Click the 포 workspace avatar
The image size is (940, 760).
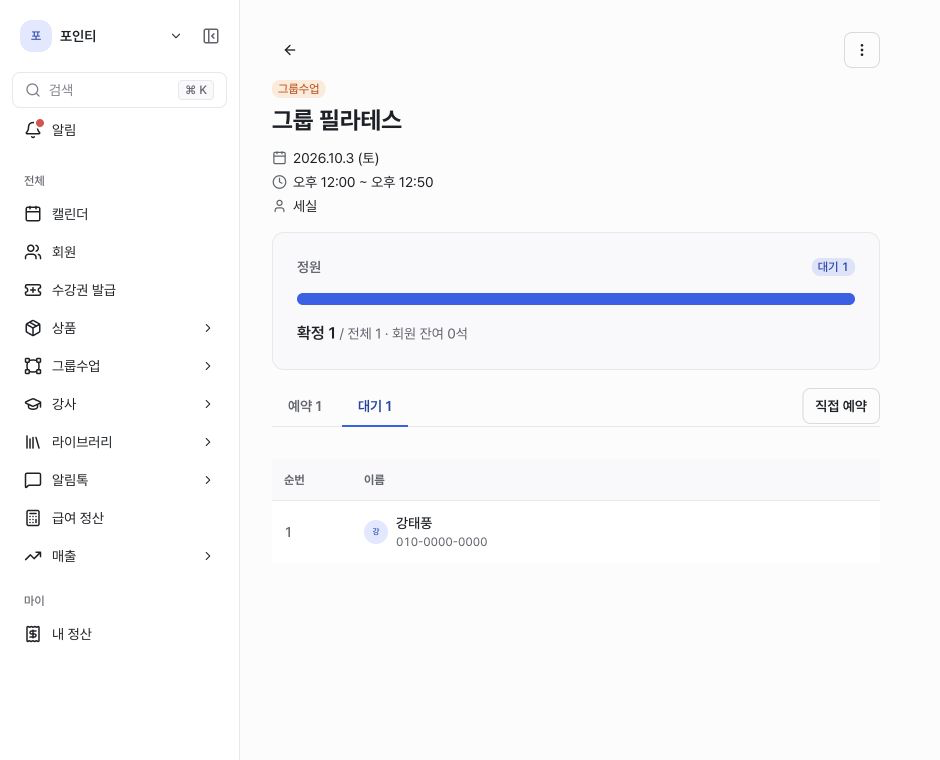point(36,36)
